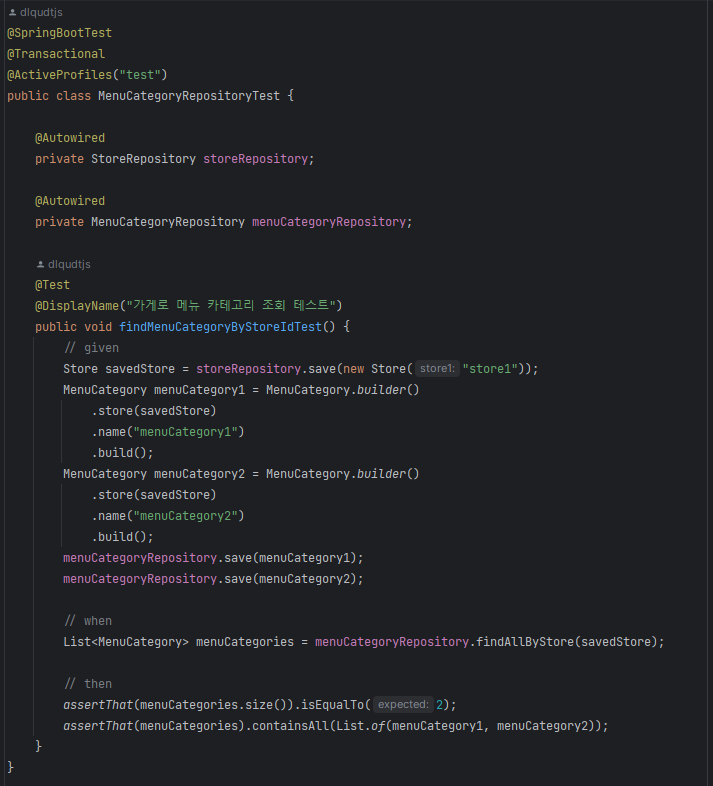The width and height of the screenshot is (713, 786).
Task: Click the author hint 'dlqudtjs' above the class
Action: coord(41,12)
